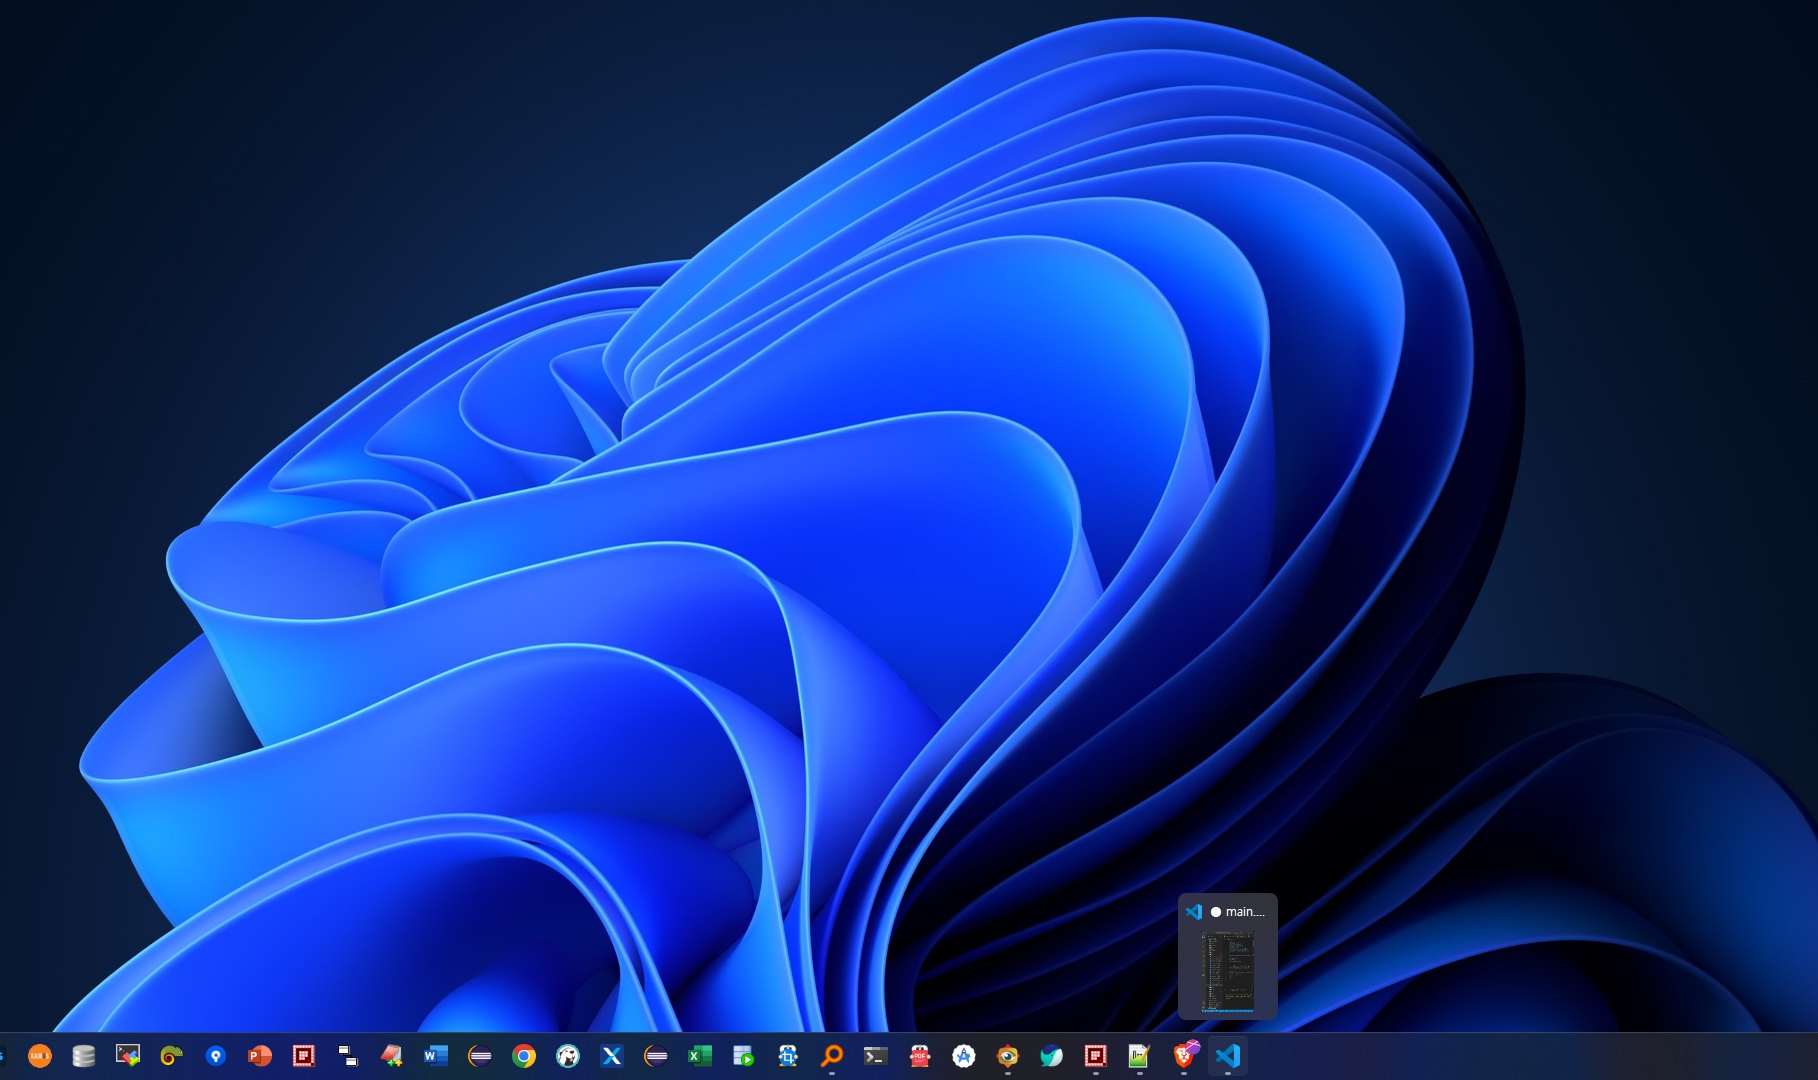Viewport: 1818px width, 1080px height.
Task: Launch the DBeaver beaver icon
Action: point(568,1056)
